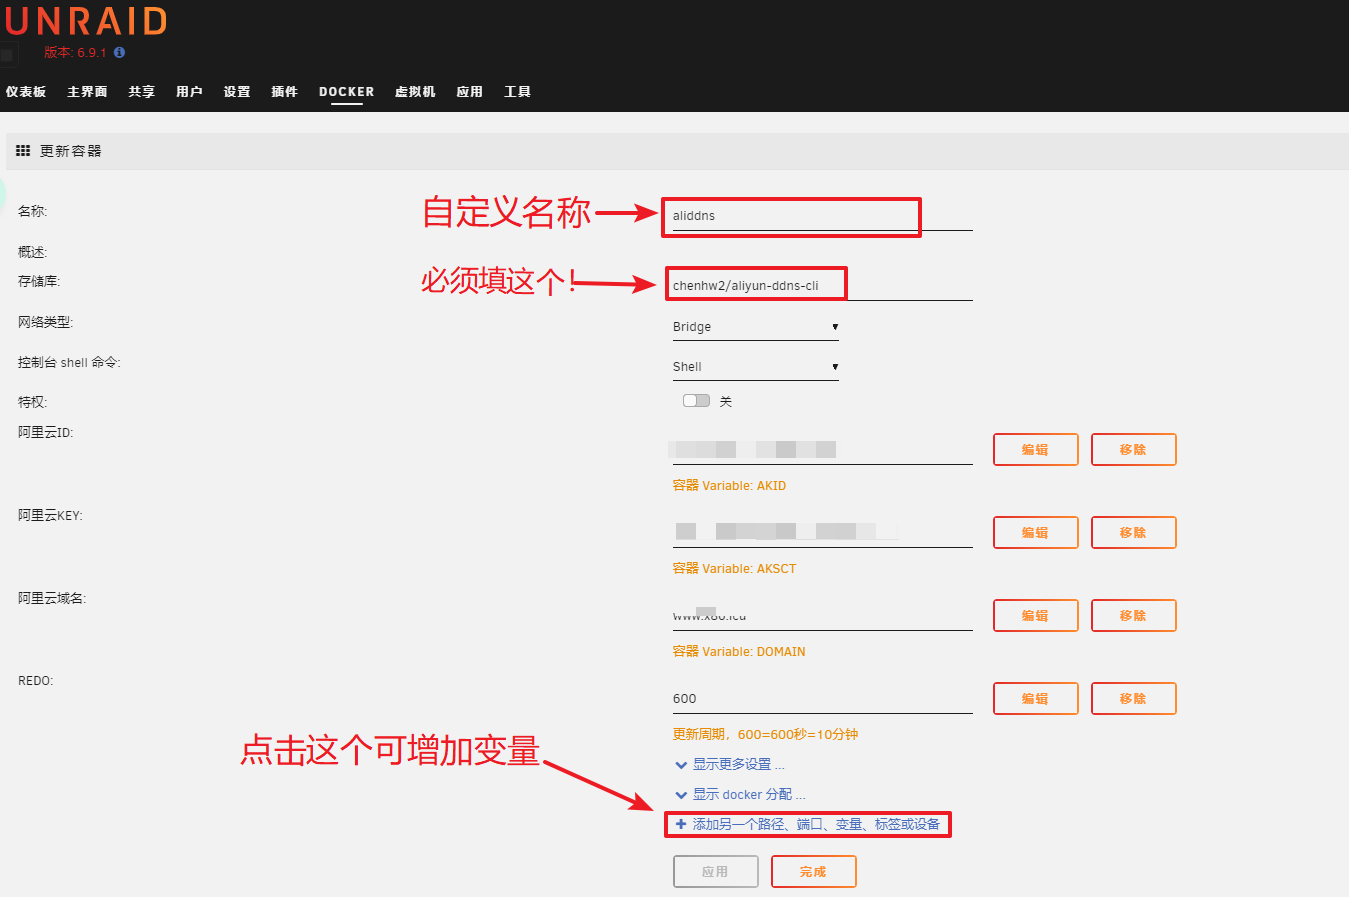Open the DOCKER menu tab

tap(347, 91)
